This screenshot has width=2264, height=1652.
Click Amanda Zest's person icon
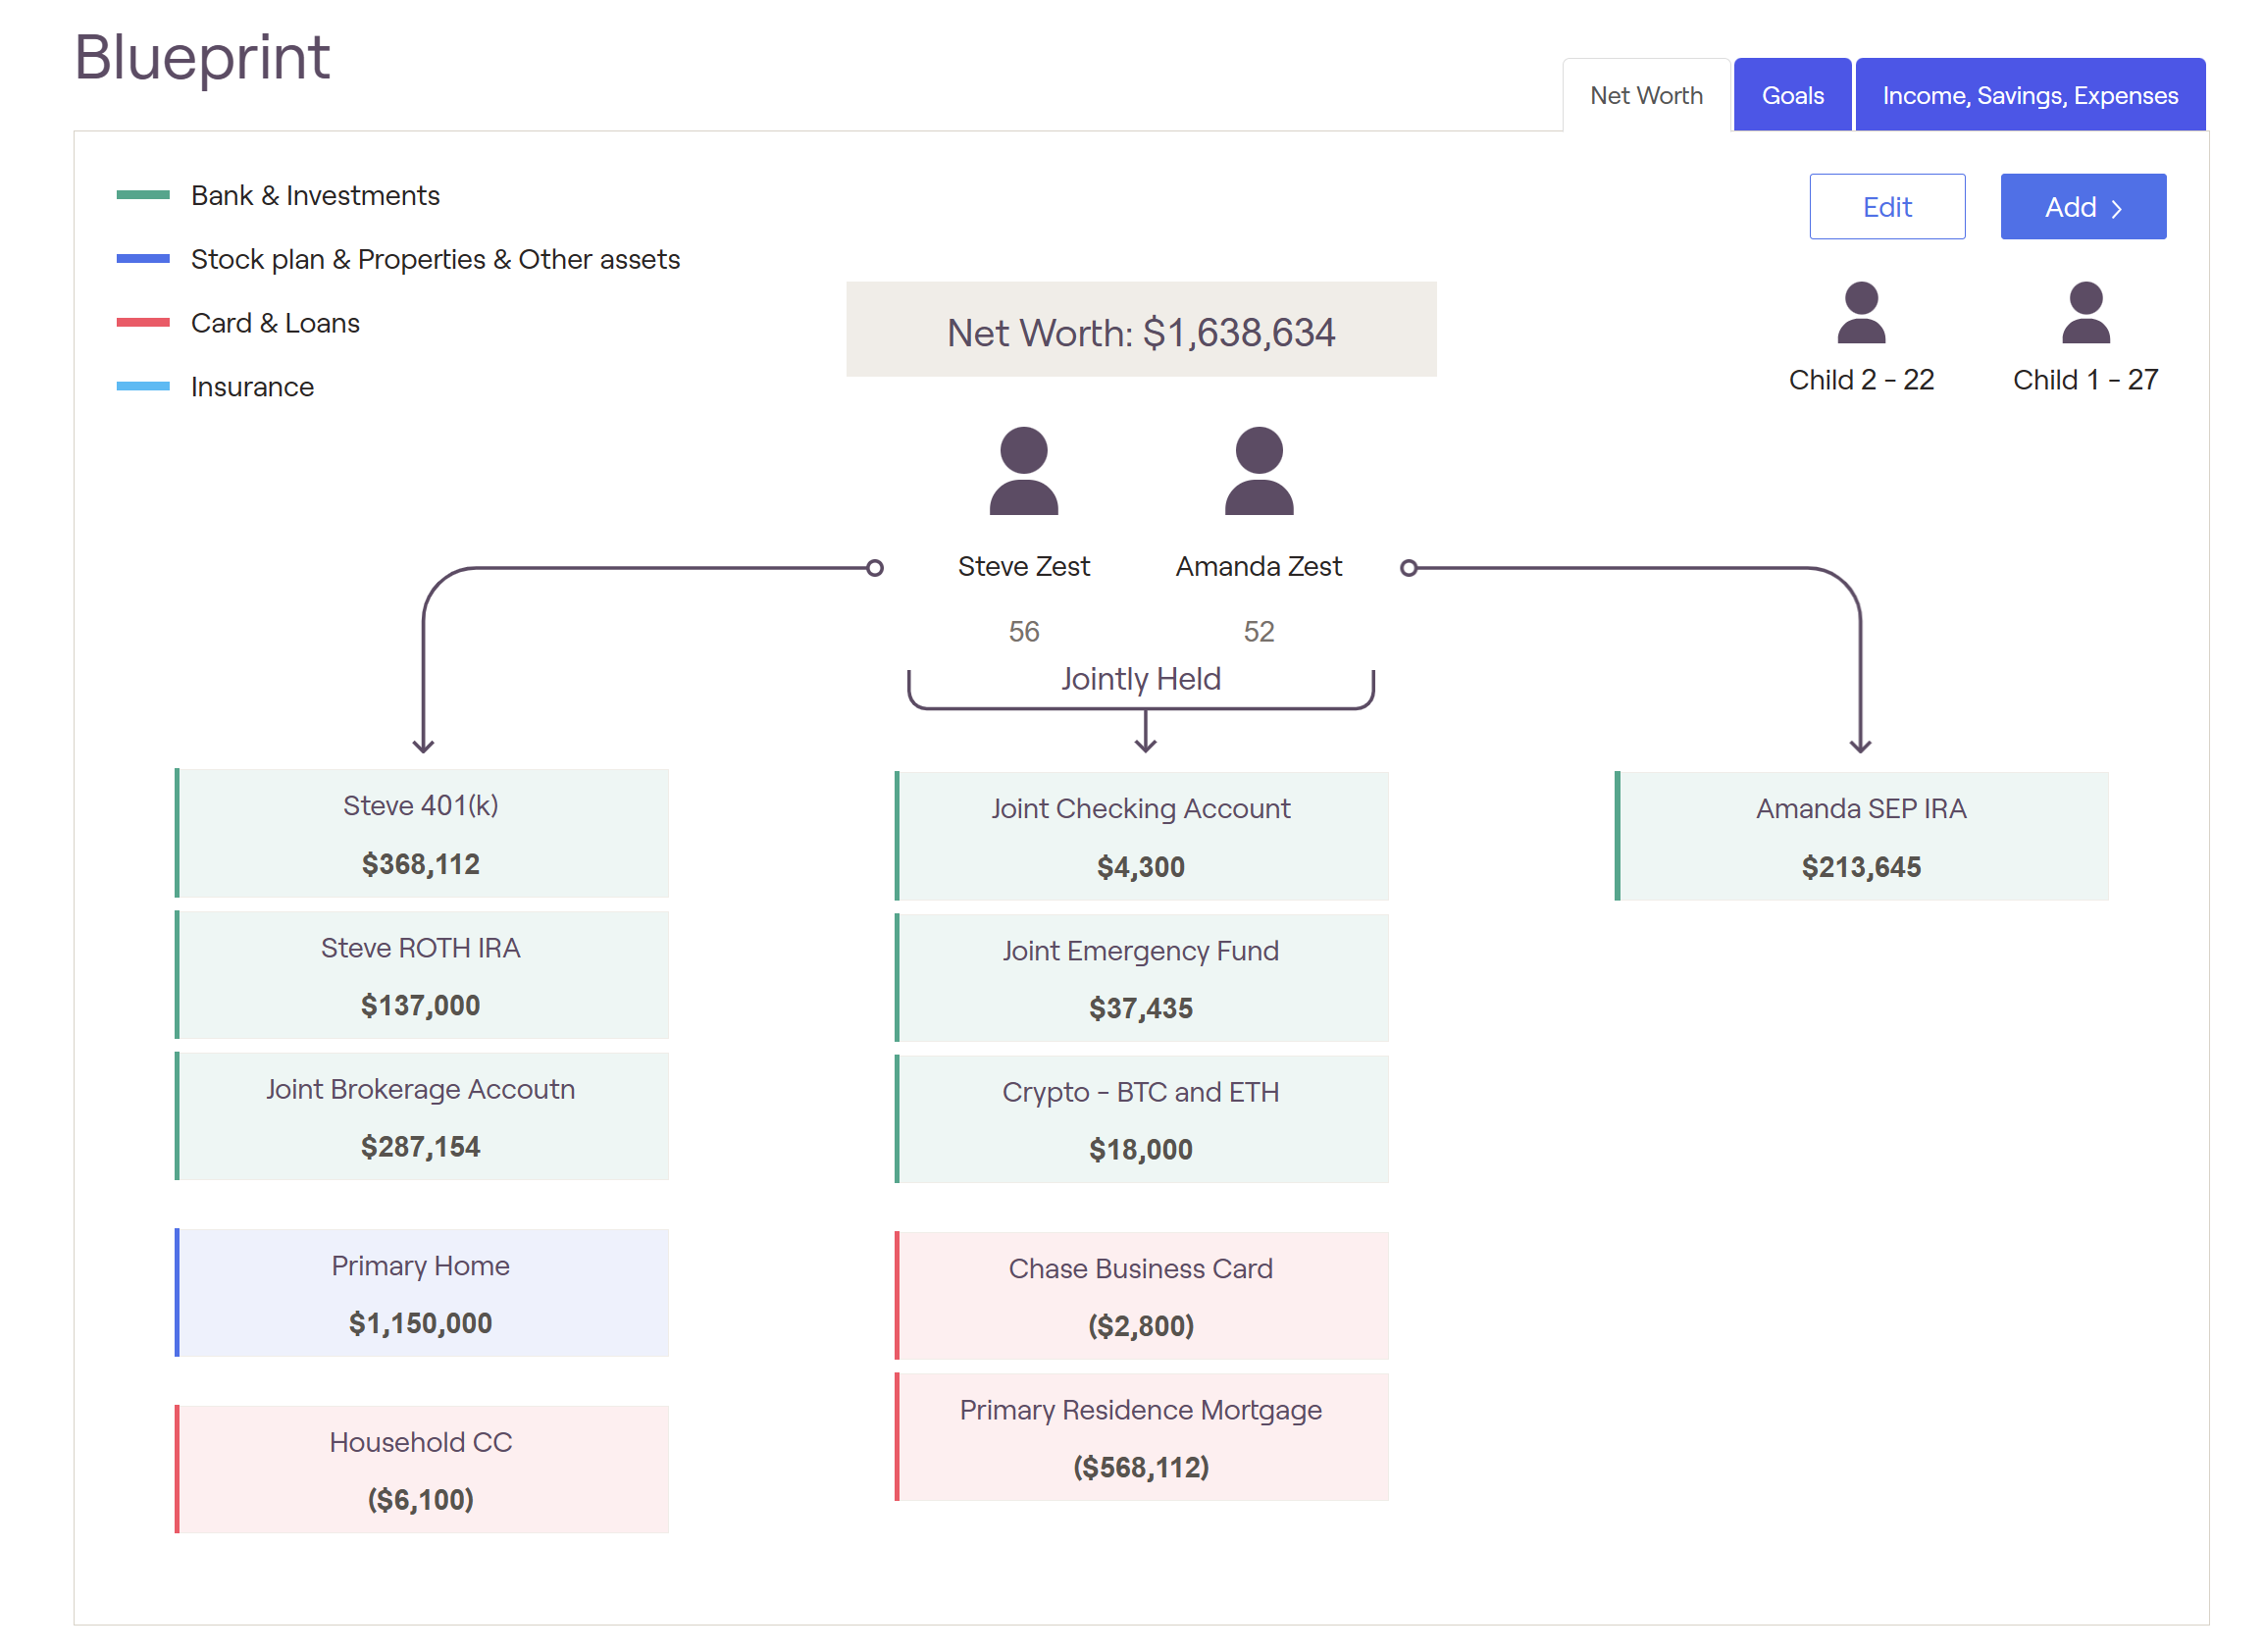[x=1258, y=471]
